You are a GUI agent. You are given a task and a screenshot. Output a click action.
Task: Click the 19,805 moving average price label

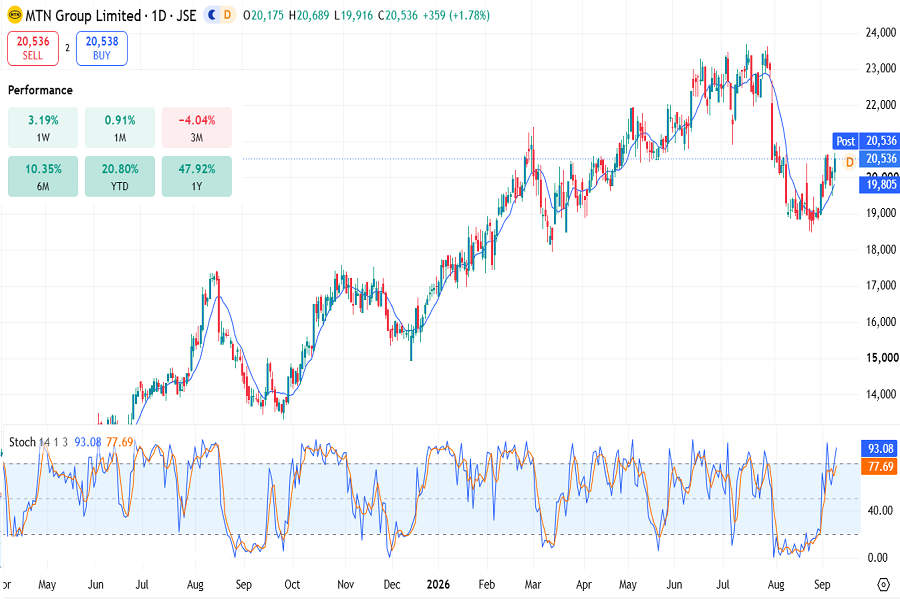880,184
